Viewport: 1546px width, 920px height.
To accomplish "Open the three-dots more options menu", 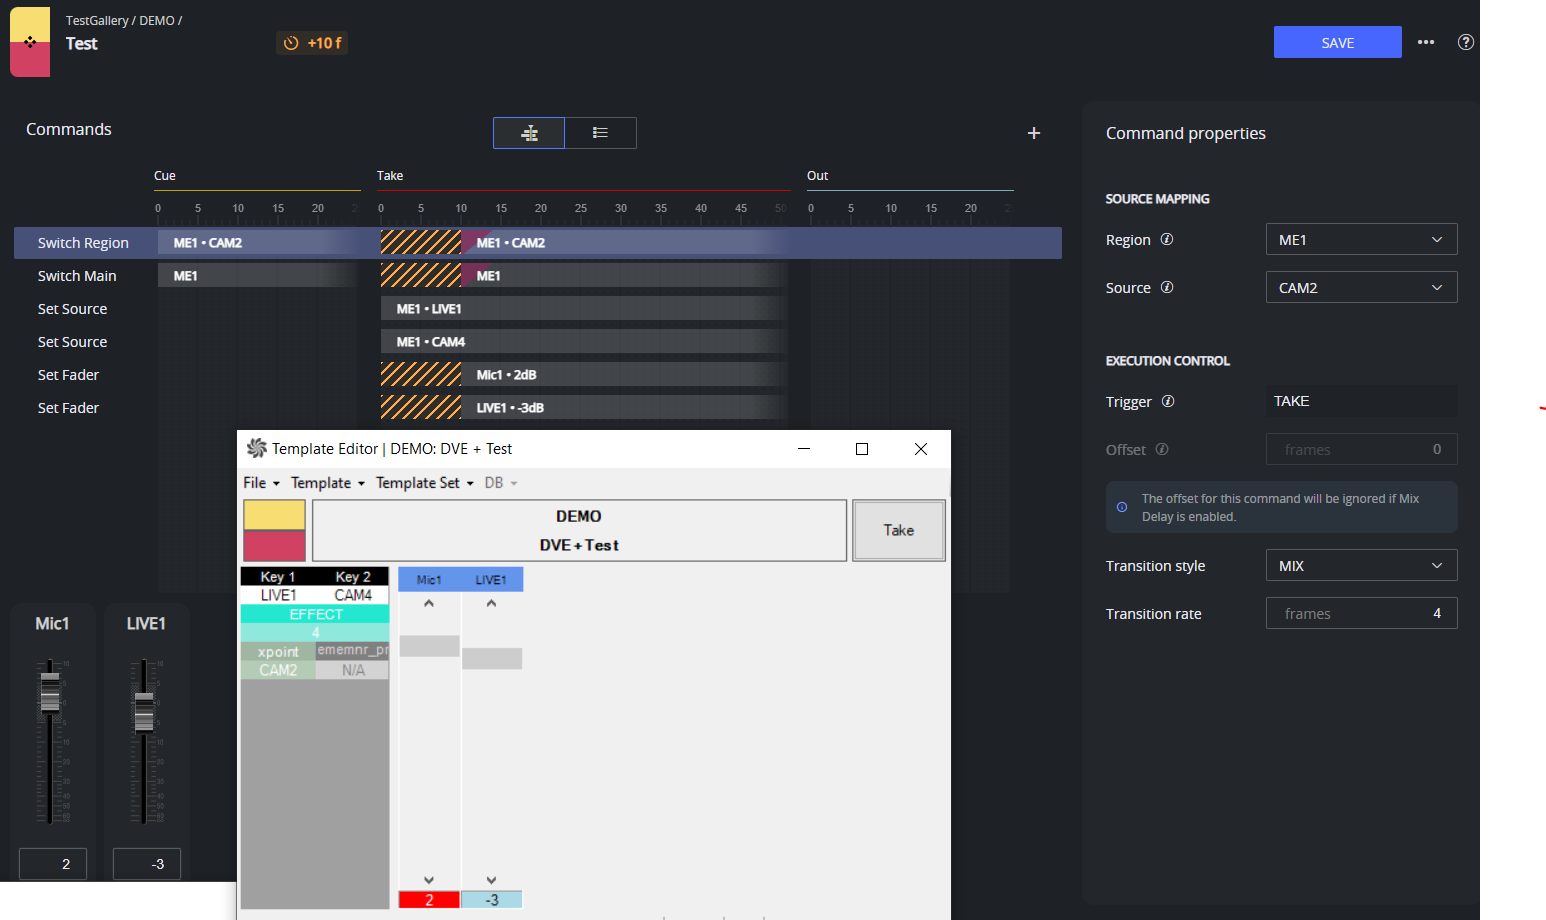I will coord(1426,42).
